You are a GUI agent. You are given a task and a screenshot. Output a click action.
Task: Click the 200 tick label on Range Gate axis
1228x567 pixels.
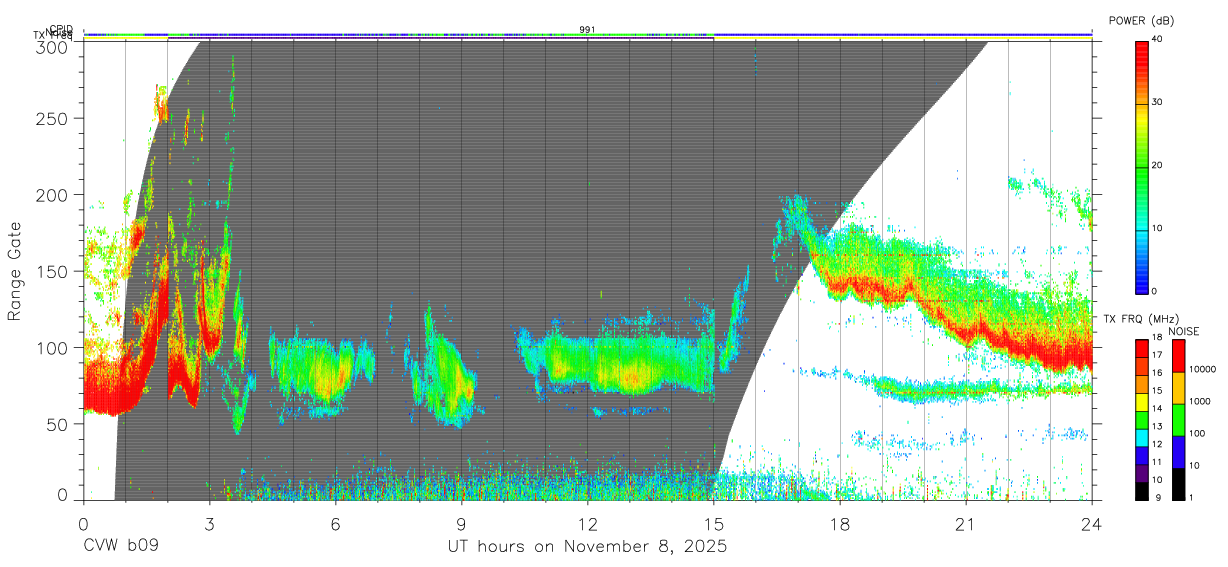click(x=53, y=195)
